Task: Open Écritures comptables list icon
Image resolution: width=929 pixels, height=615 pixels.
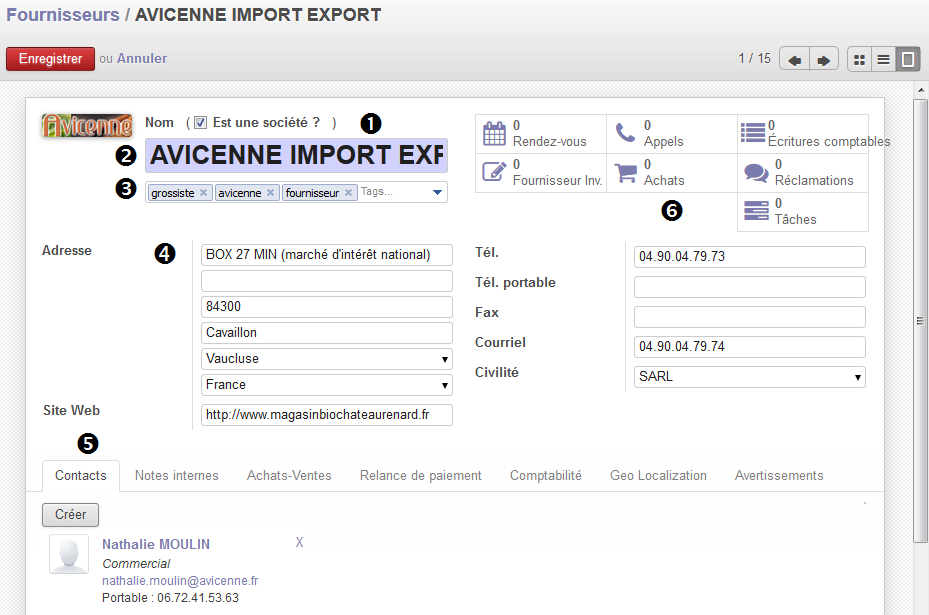Action: pyautogui.click(x=752, y=133)
